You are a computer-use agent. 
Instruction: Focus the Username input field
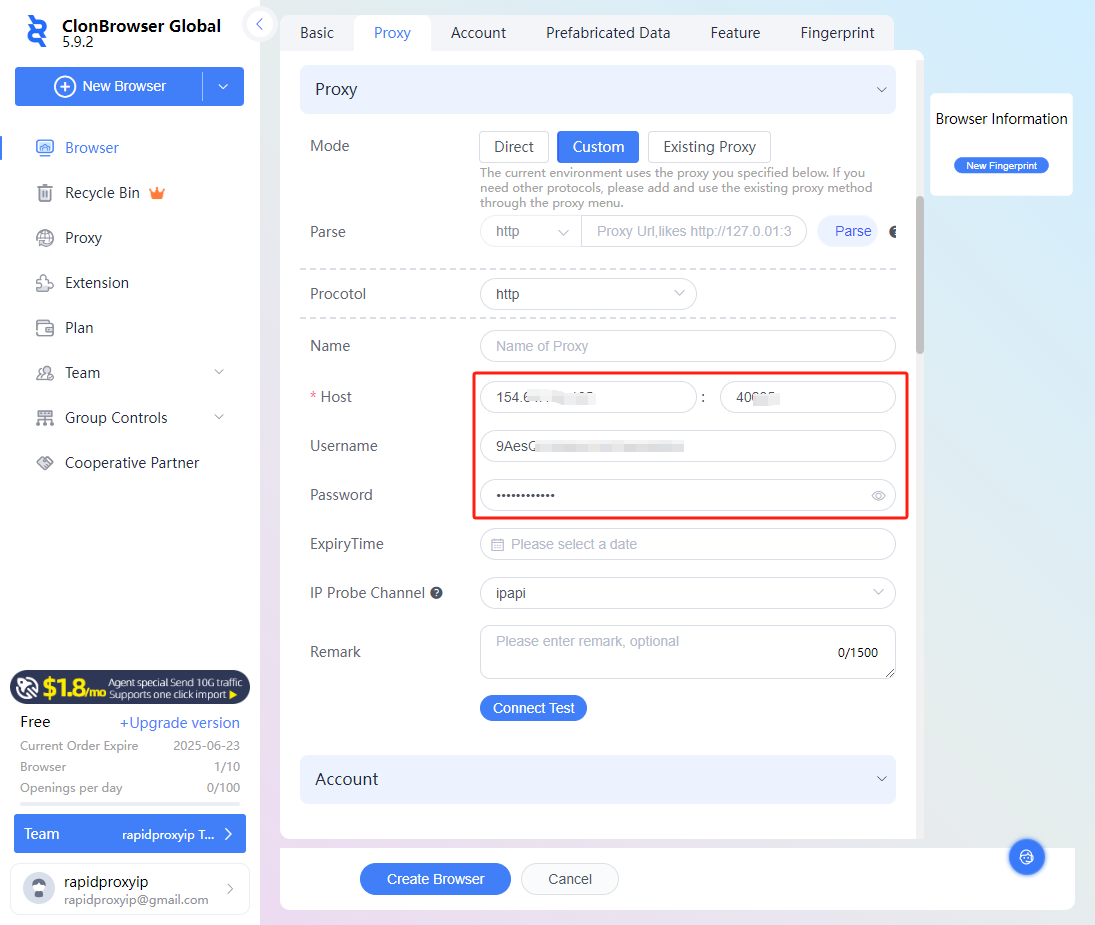click(x=687, y=446)
